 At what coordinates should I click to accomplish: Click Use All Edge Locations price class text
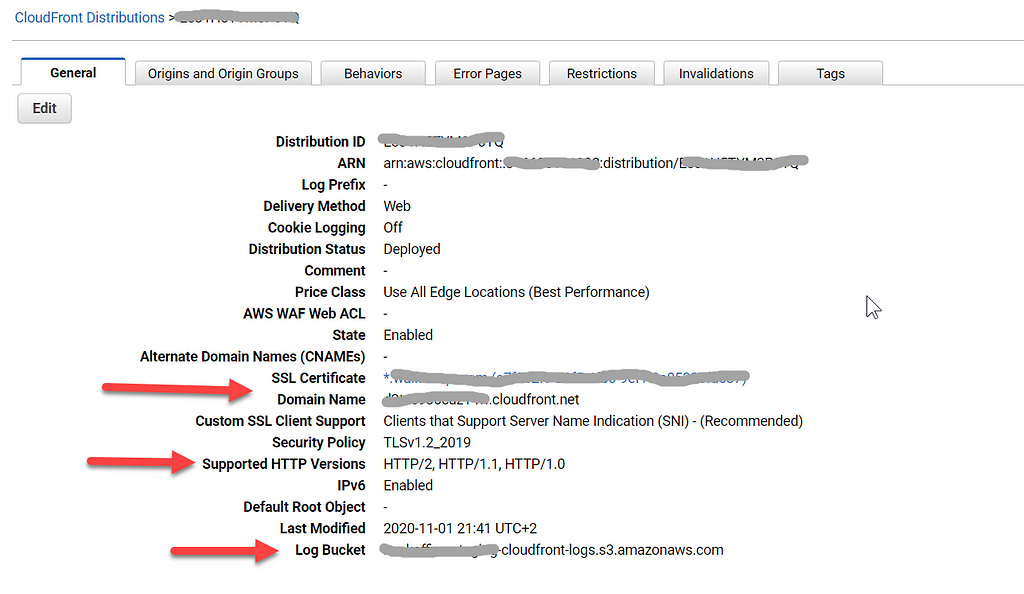click(x=516, y=292)
